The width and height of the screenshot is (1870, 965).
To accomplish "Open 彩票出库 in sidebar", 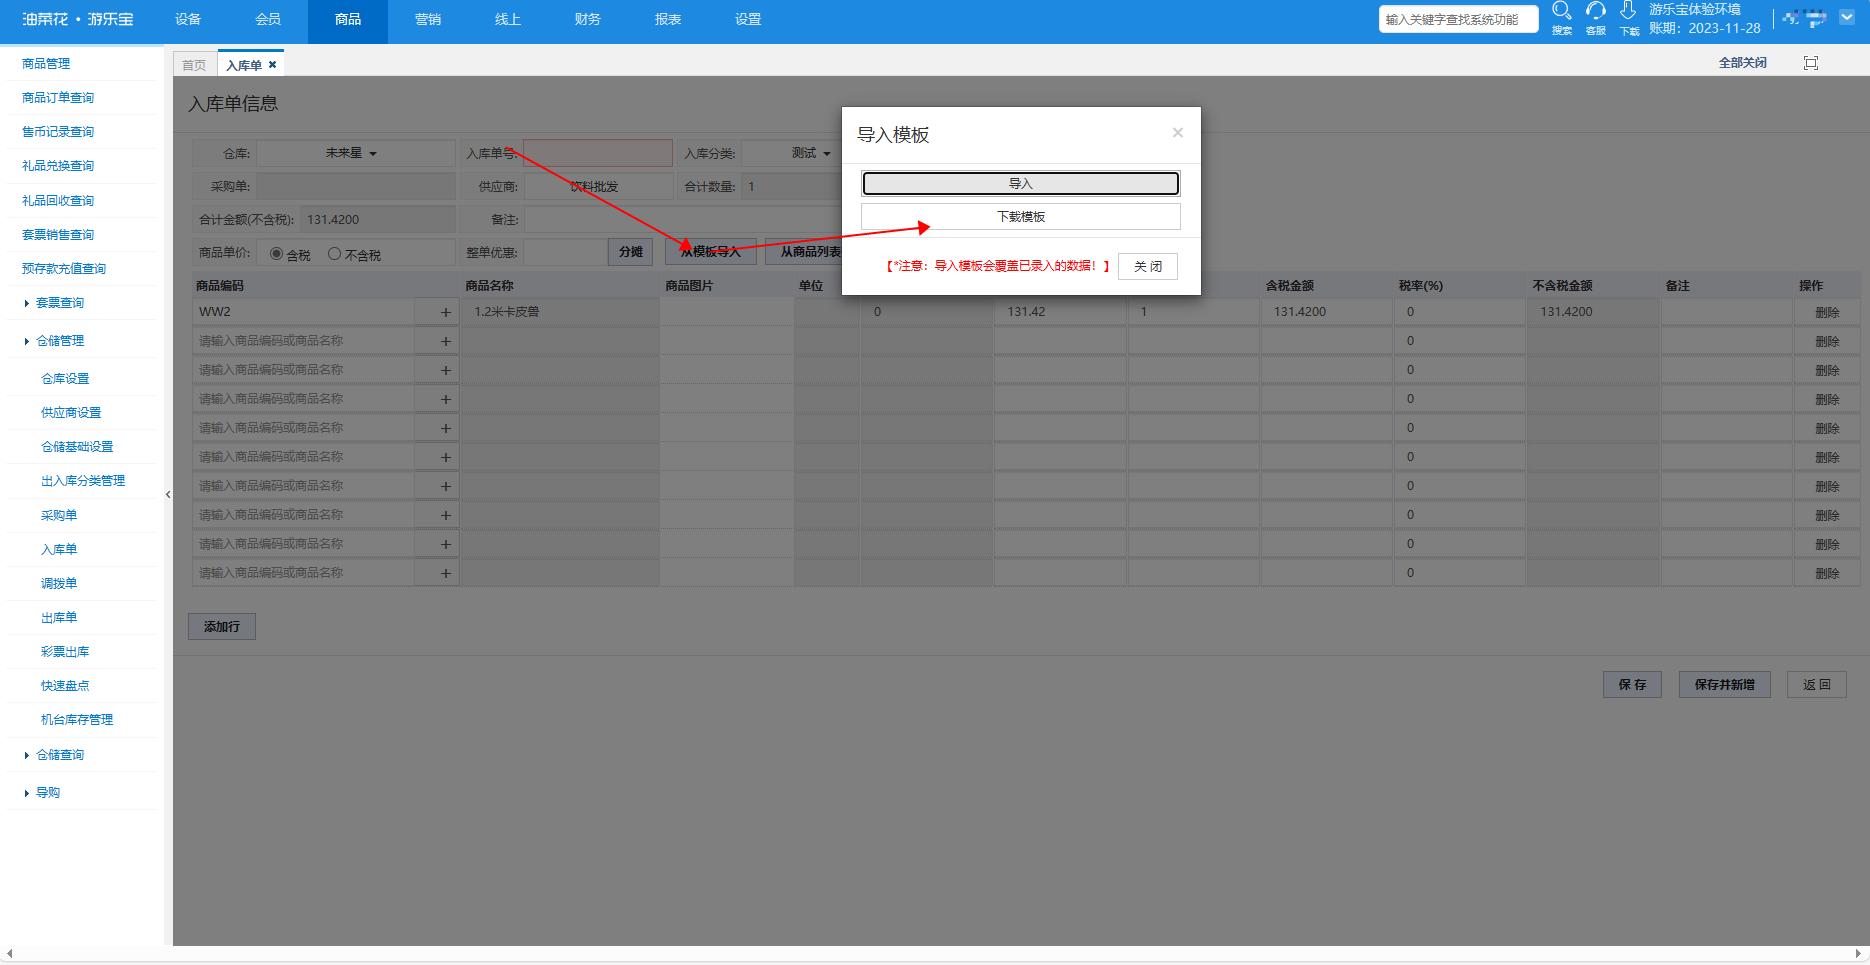I will (x=65, y=652).
